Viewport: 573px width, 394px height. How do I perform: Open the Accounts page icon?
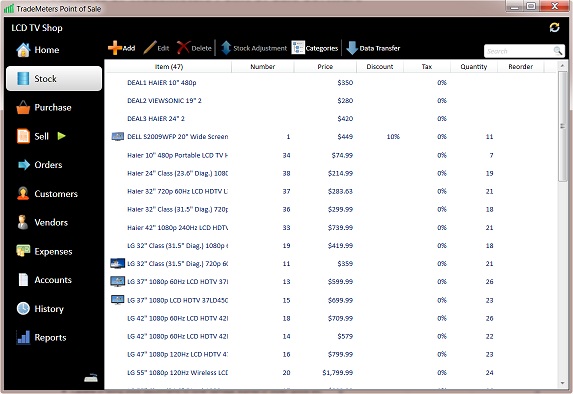point(23,280)
